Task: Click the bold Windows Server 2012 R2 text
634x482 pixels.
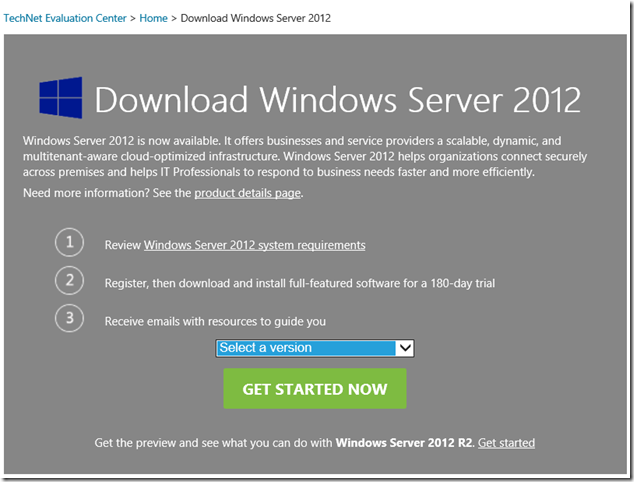Action: click(x=404, y=443)
